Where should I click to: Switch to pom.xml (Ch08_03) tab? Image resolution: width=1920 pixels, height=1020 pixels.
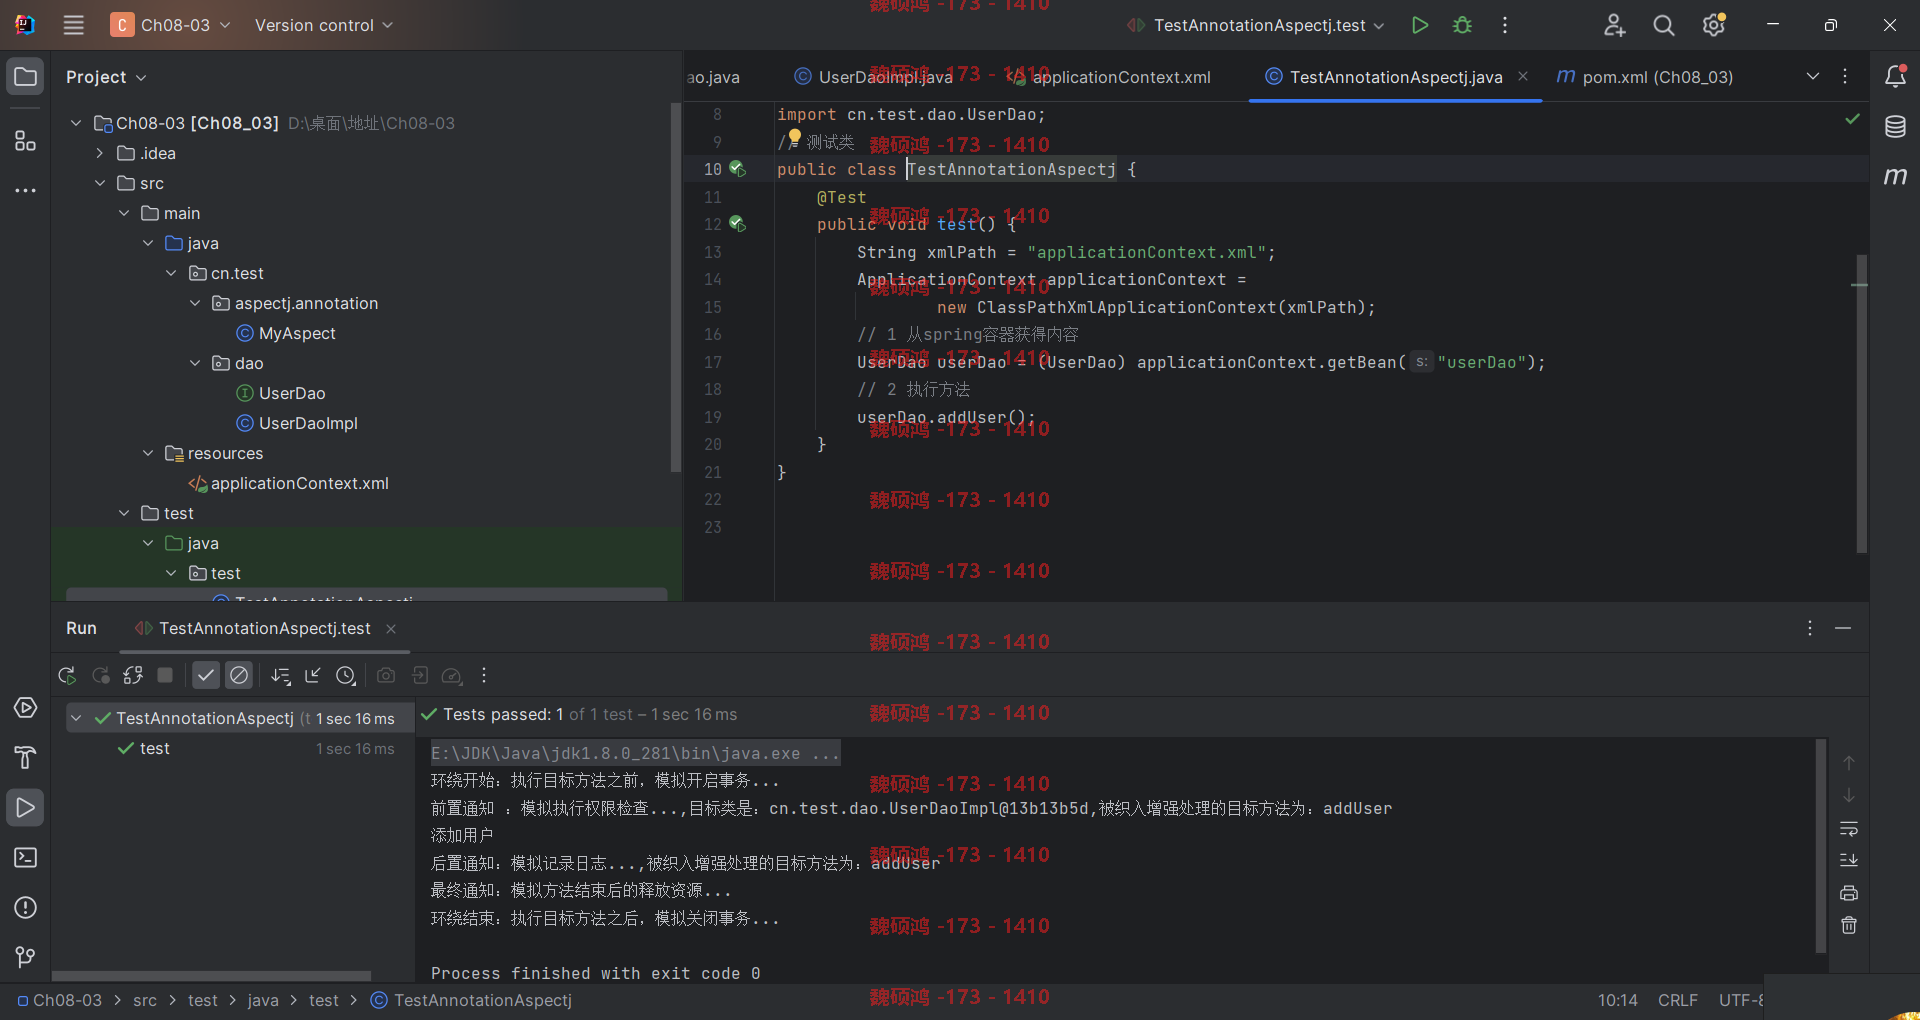[1645, 77]
